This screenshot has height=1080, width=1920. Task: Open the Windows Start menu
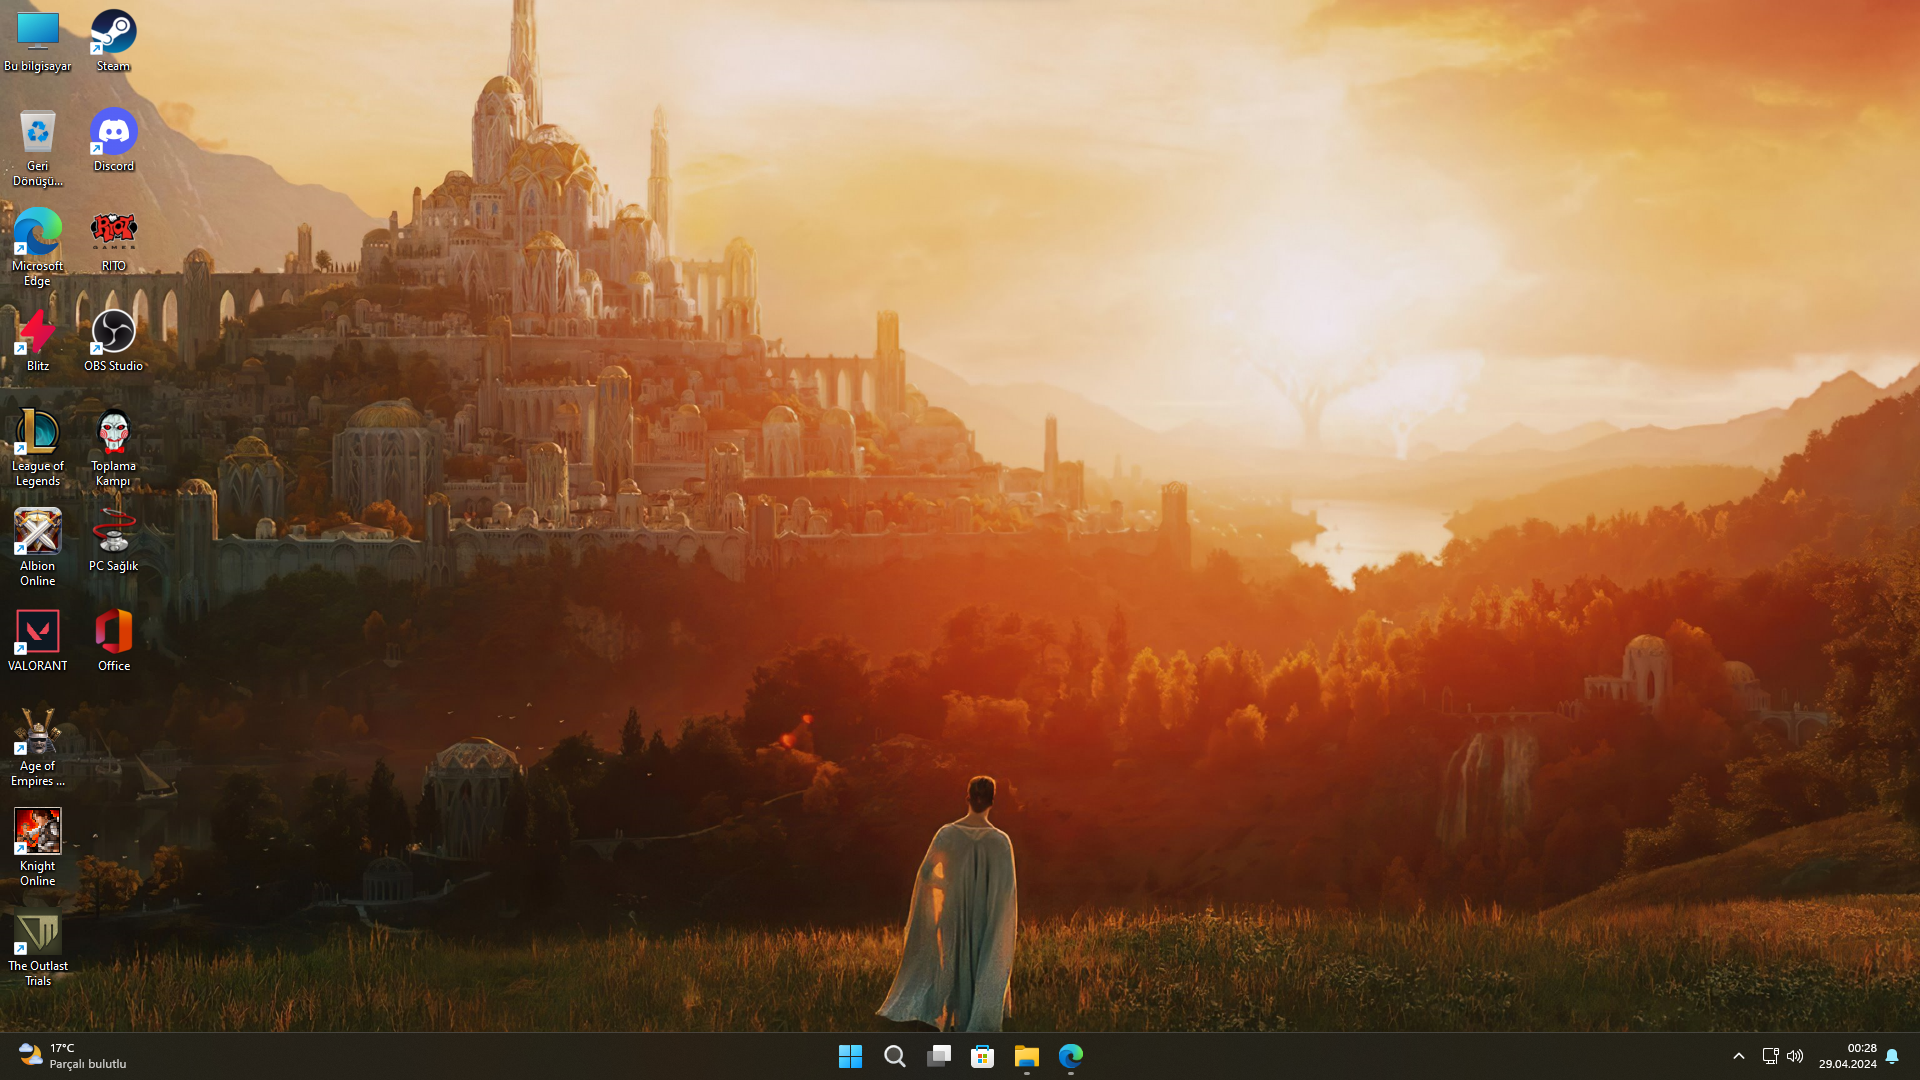pyautogui.click(x=850, y=1056)
